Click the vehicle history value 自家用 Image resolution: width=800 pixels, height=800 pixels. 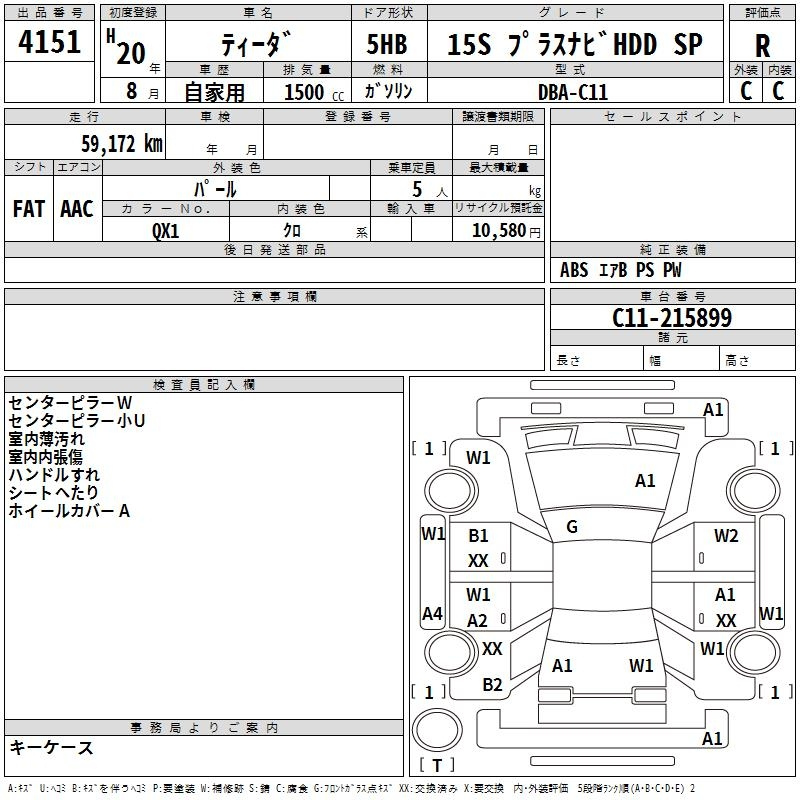(x=214, y=92)
